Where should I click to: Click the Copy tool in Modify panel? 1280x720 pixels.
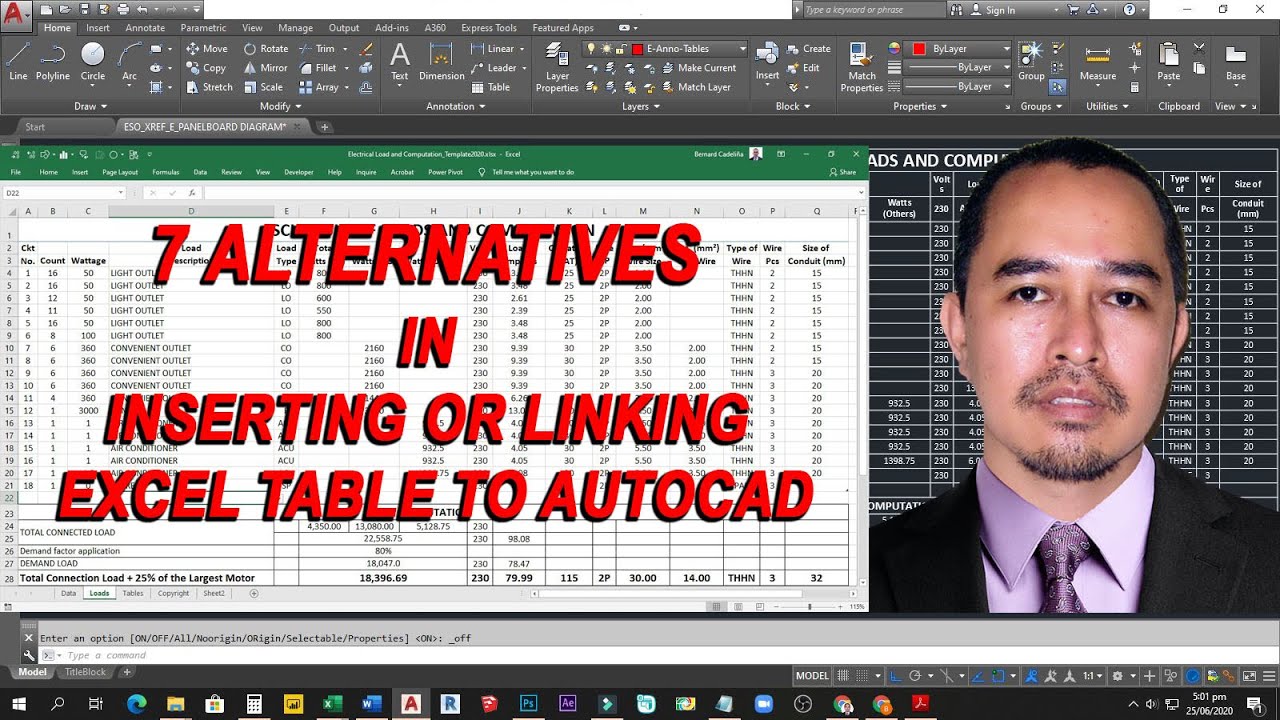click(x=206, y=68)
